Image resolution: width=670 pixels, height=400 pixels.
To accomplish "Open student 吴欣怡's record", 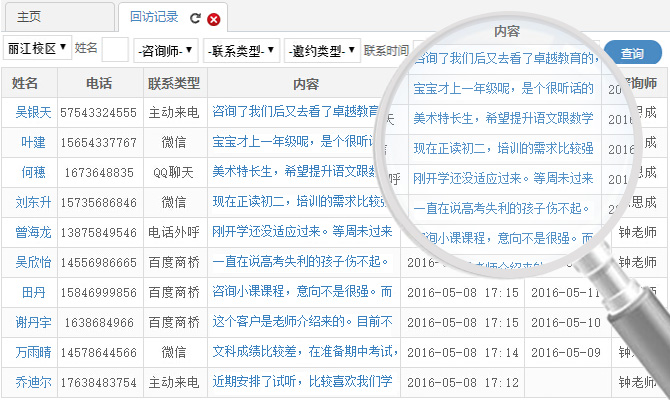I will (33, 262).
